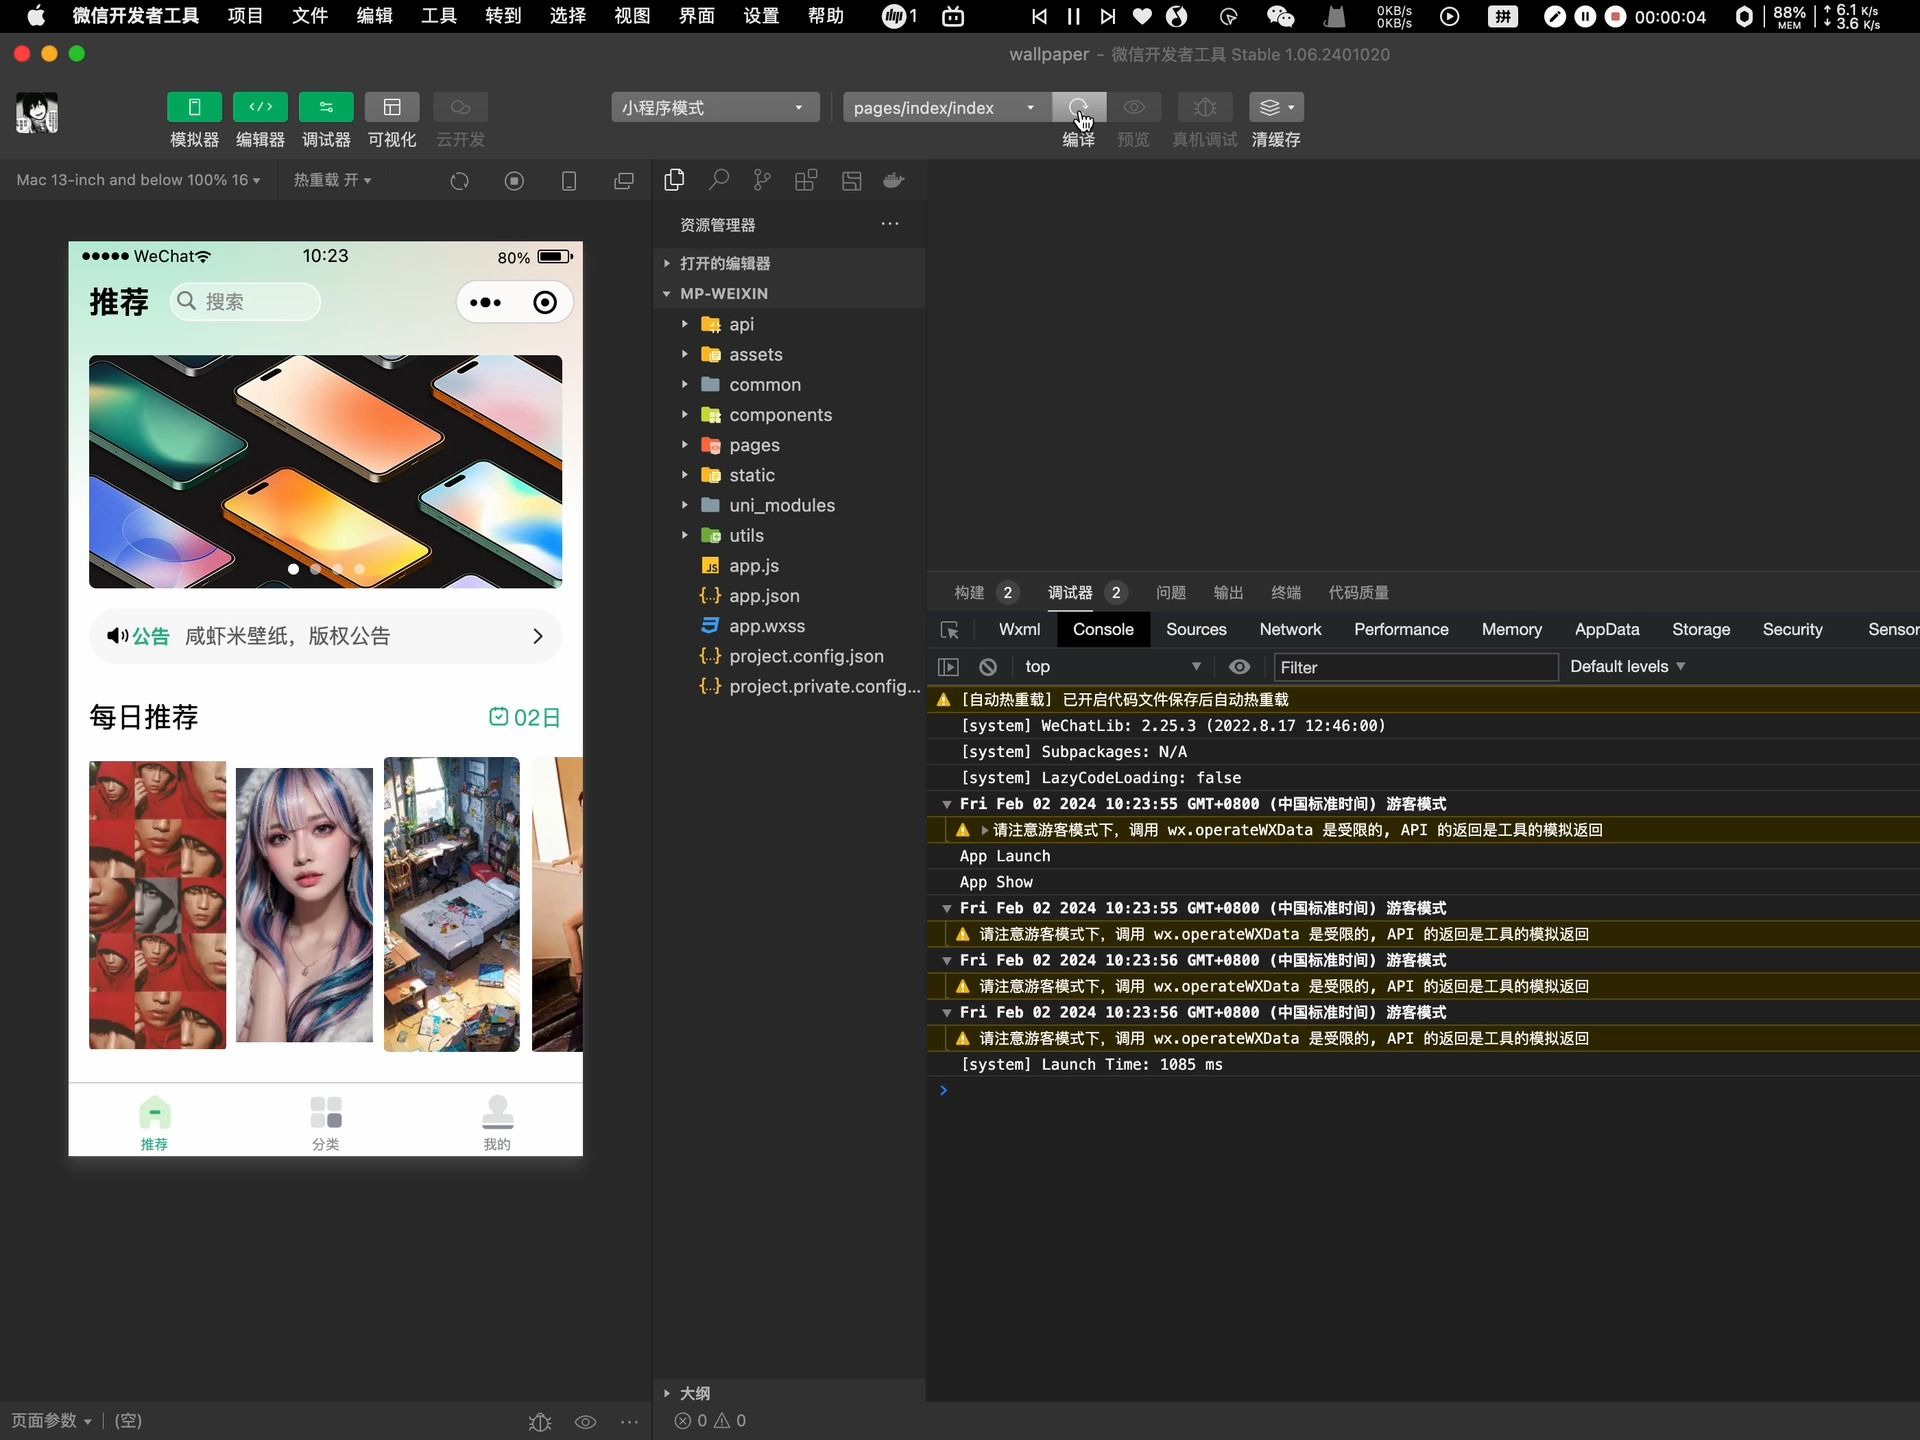Open the Network devtools tab
This screenshot has height=1440, width=1920.
(1290, 629)
